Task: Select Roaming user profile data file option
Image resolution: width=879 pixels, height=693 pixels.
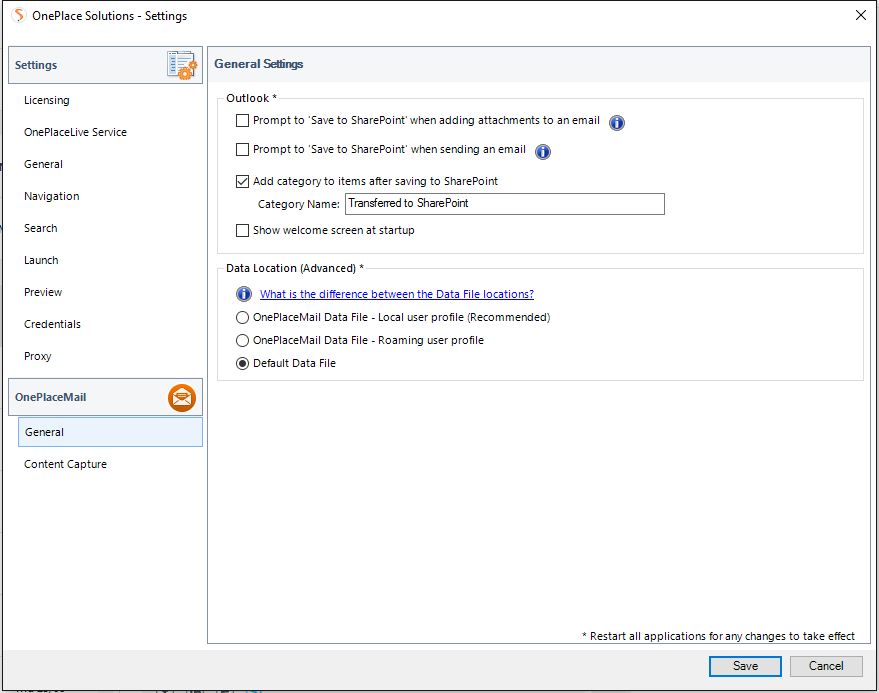Action: point(242,340)
